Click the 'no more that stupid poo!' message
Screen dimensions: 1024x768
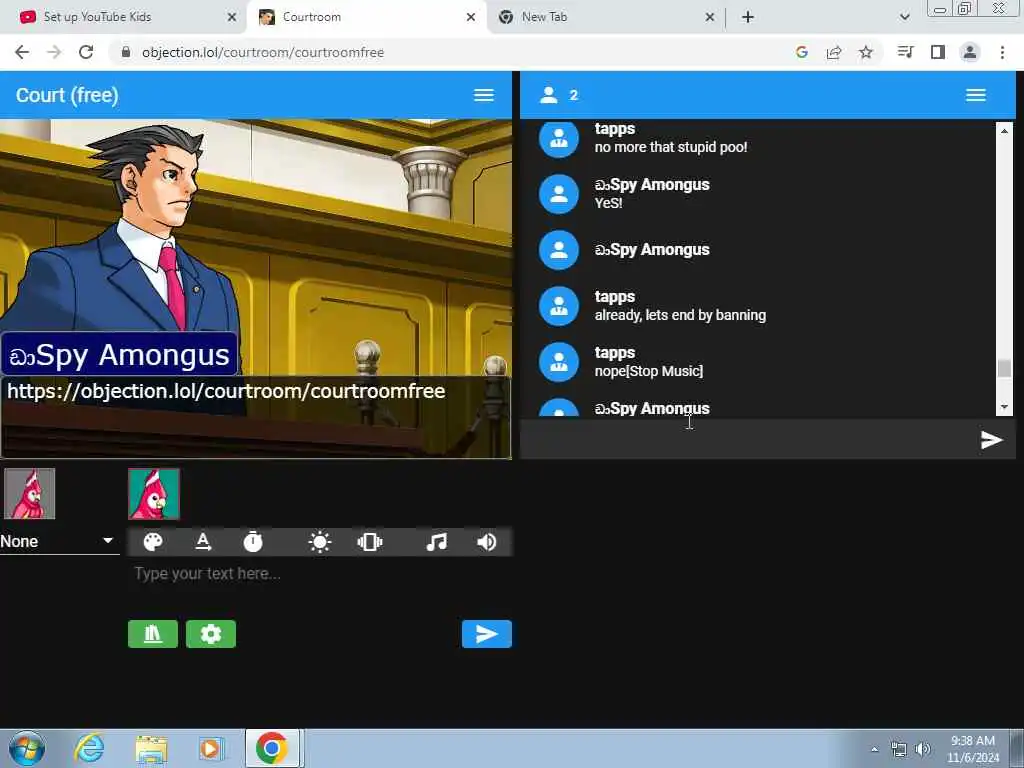[x=671, y=148]
